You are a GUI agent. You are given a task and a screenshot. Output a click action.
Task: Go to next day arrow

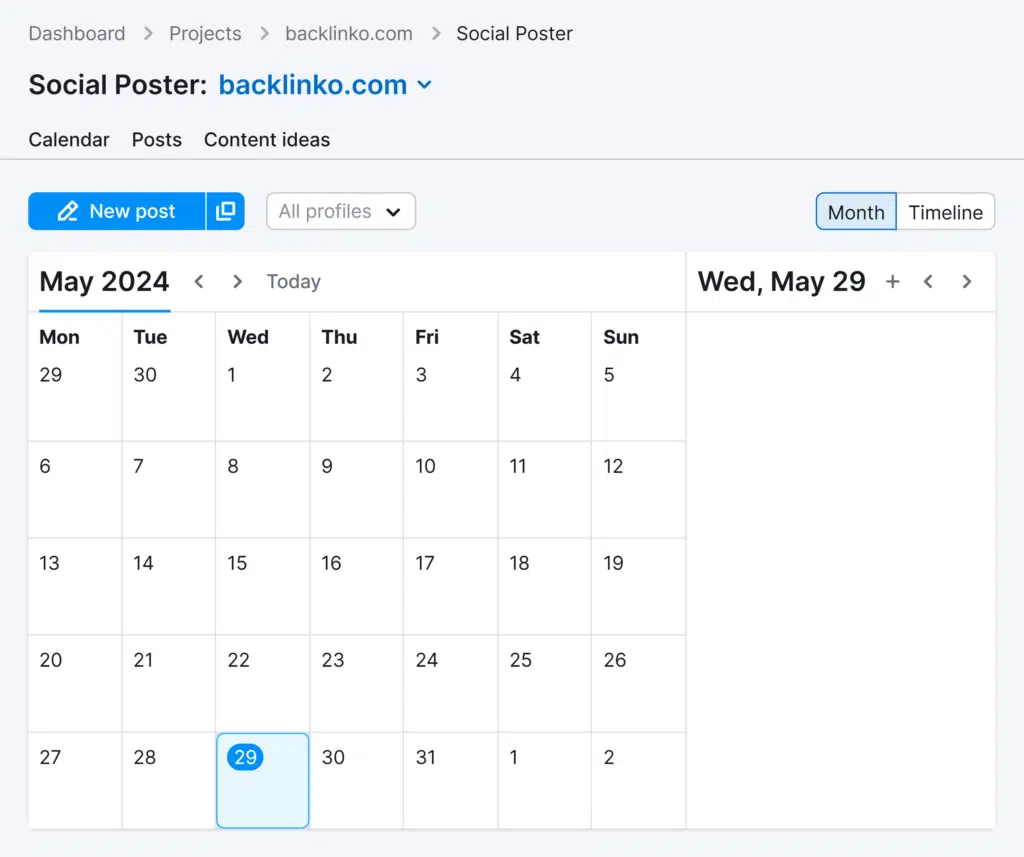coord(966,282)
